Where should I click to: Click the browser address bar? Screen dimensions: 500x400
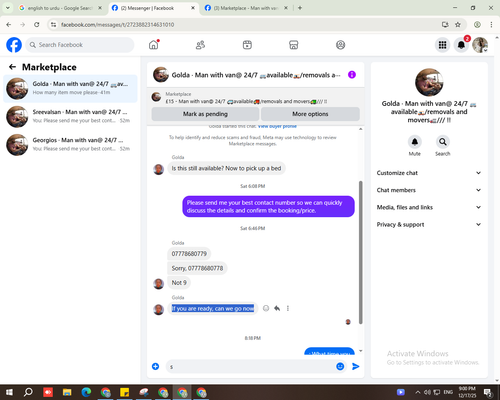point(247,24)
